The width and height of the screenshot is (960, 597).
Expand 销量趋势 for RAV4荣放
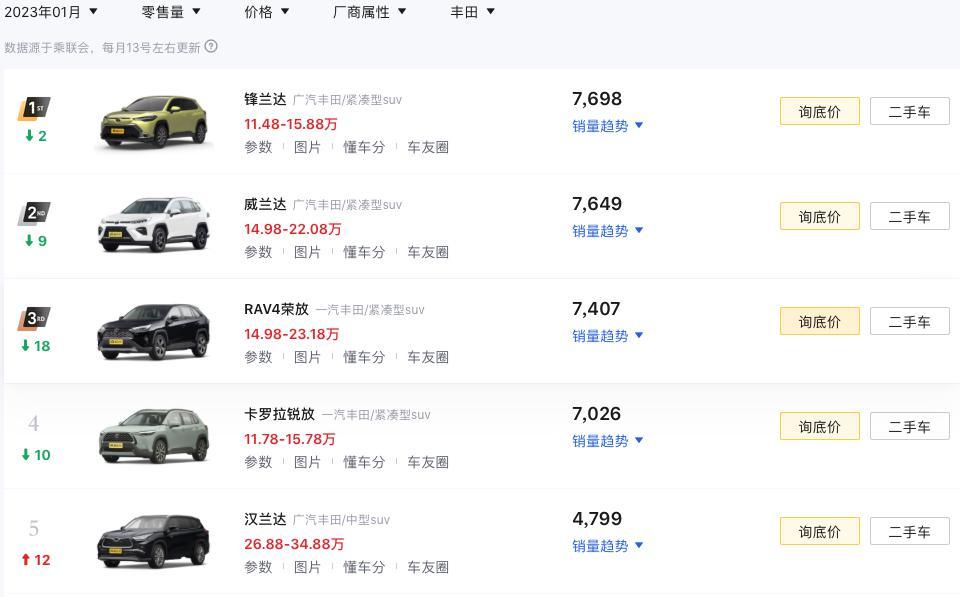click(x=607, y=336)
